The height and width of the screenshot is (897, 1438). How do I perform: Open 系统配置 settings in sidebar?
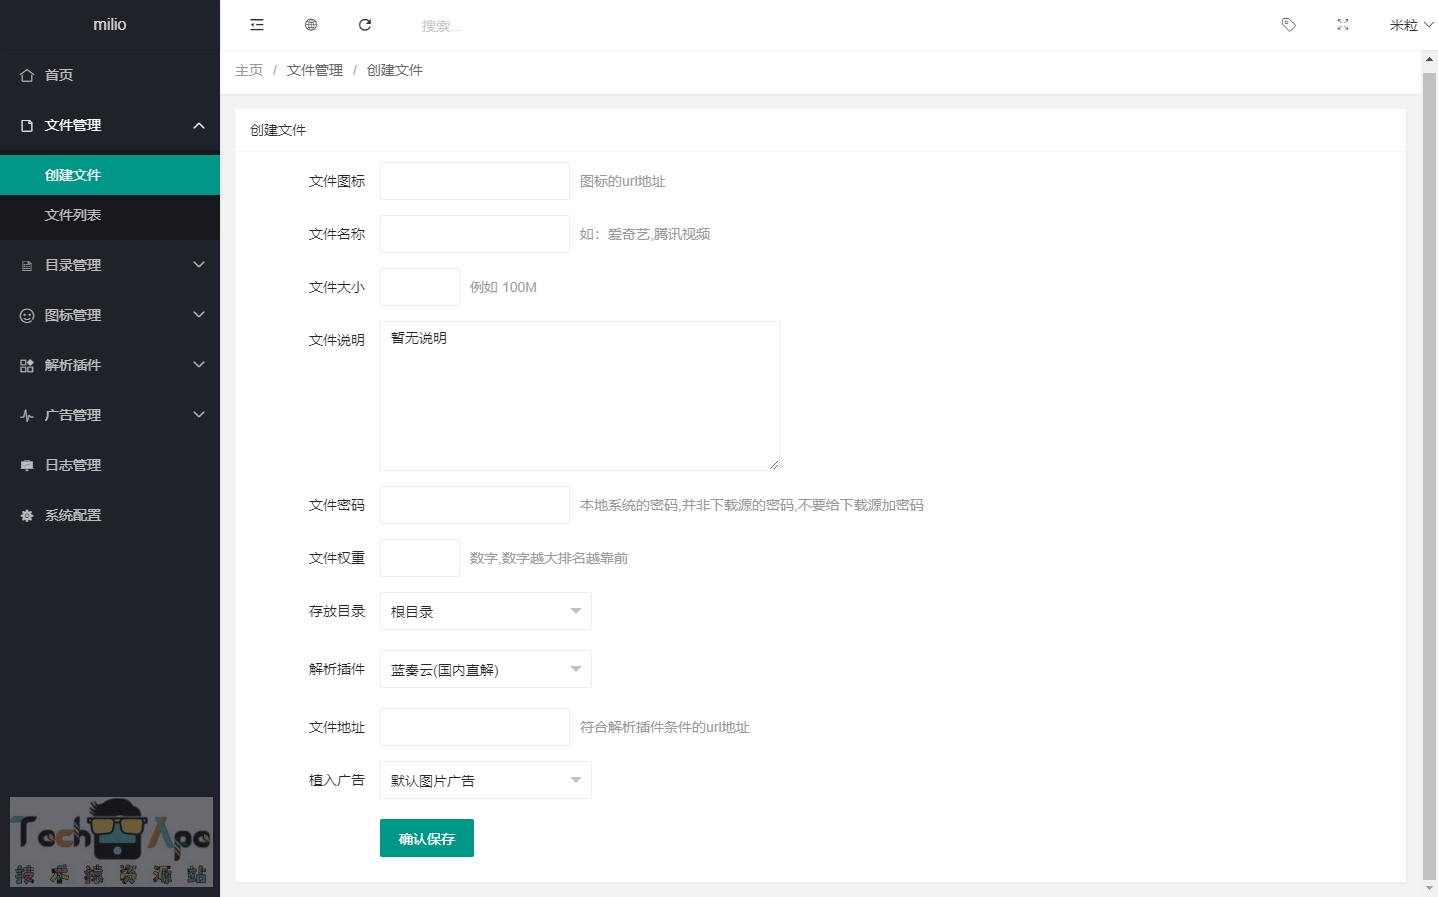point(73,515)
